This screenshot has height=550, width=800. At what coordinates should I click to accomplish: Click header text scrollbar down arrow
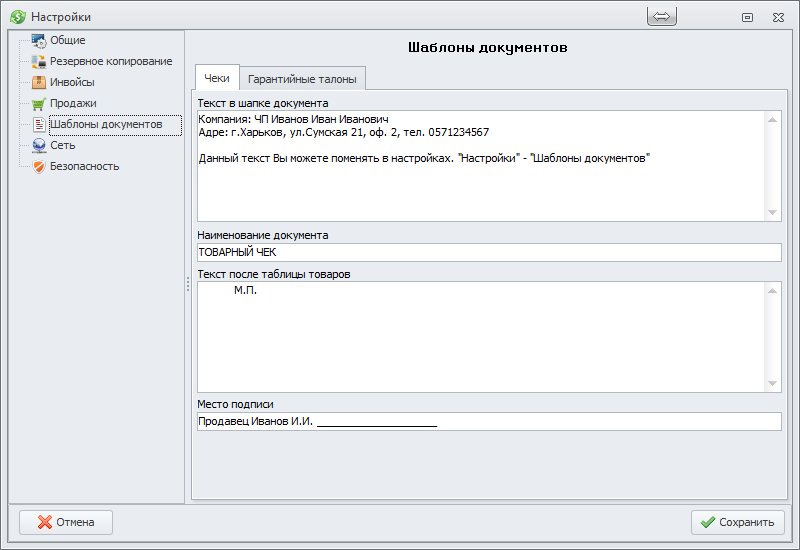[x=773, y=212]
